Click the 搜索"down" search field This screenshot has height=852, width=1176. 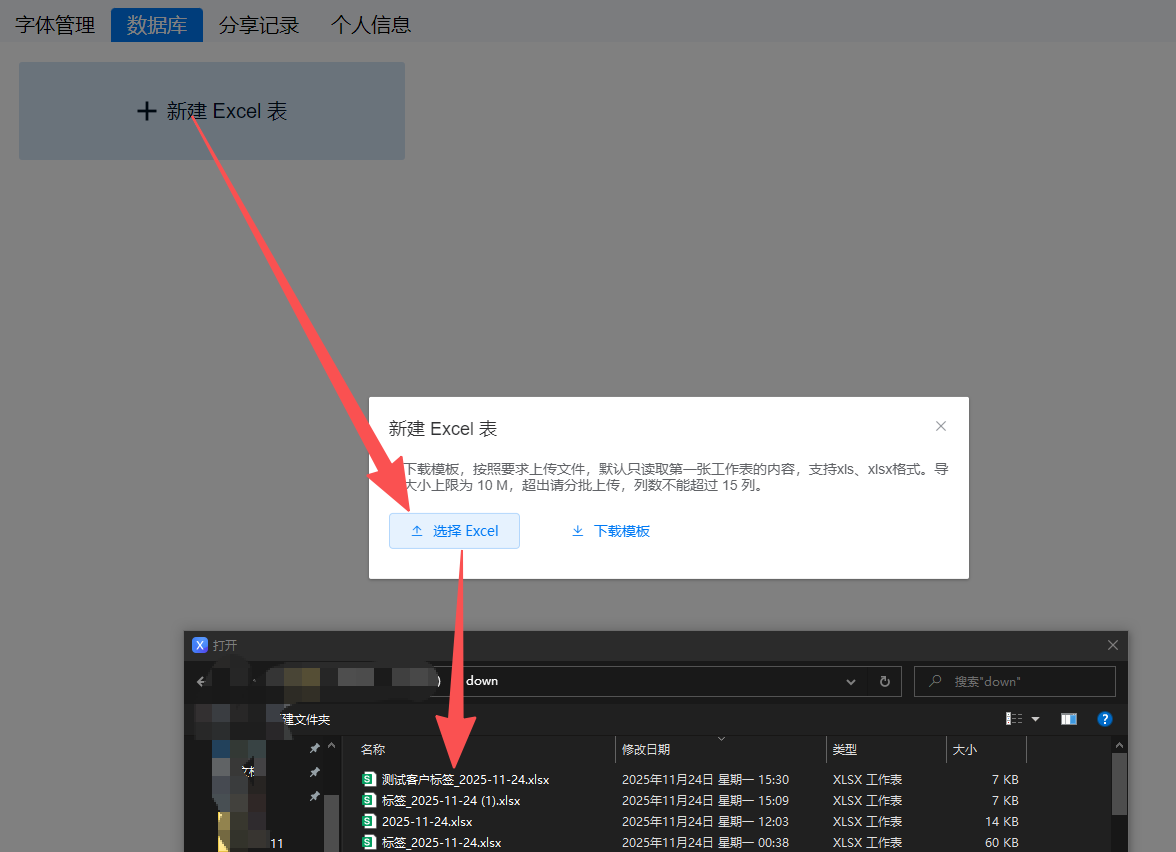(1025, 681)
